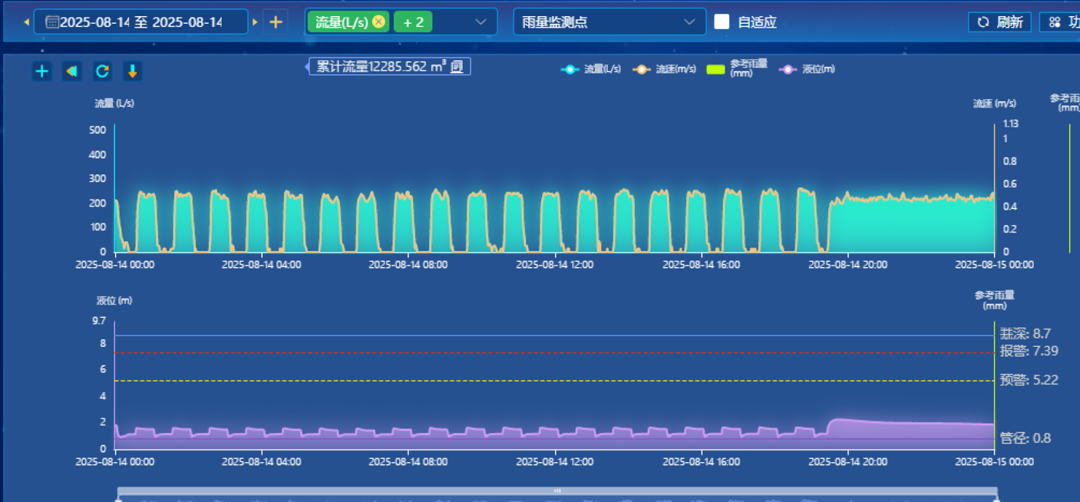
Task: Click the yellow download arrow icon
Action: tap(132, 71)
